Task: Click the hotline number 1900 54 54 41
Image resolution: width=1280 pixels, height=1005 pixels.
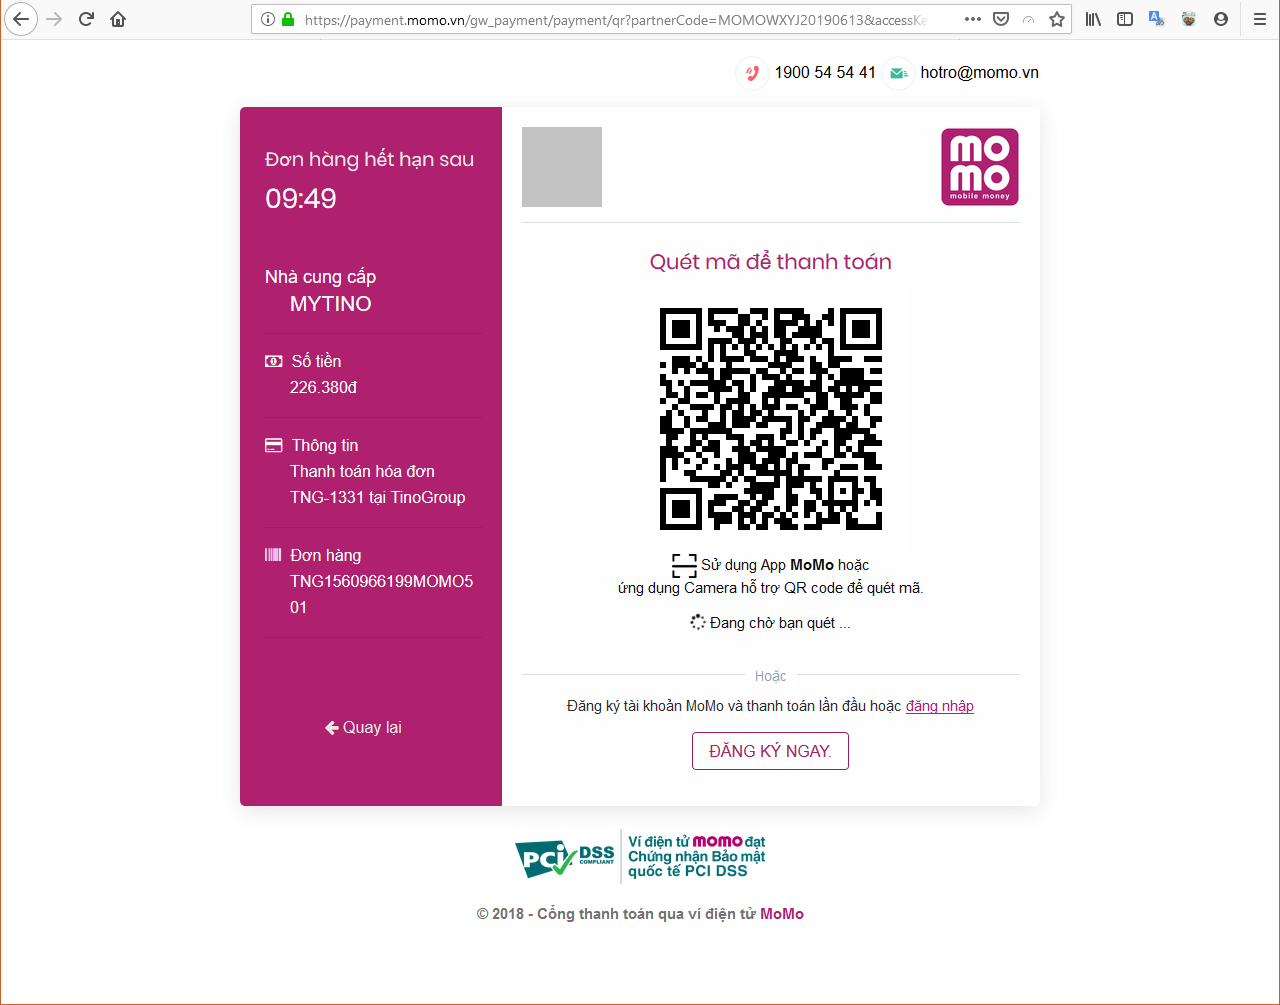Action: (x=825, y=73)
